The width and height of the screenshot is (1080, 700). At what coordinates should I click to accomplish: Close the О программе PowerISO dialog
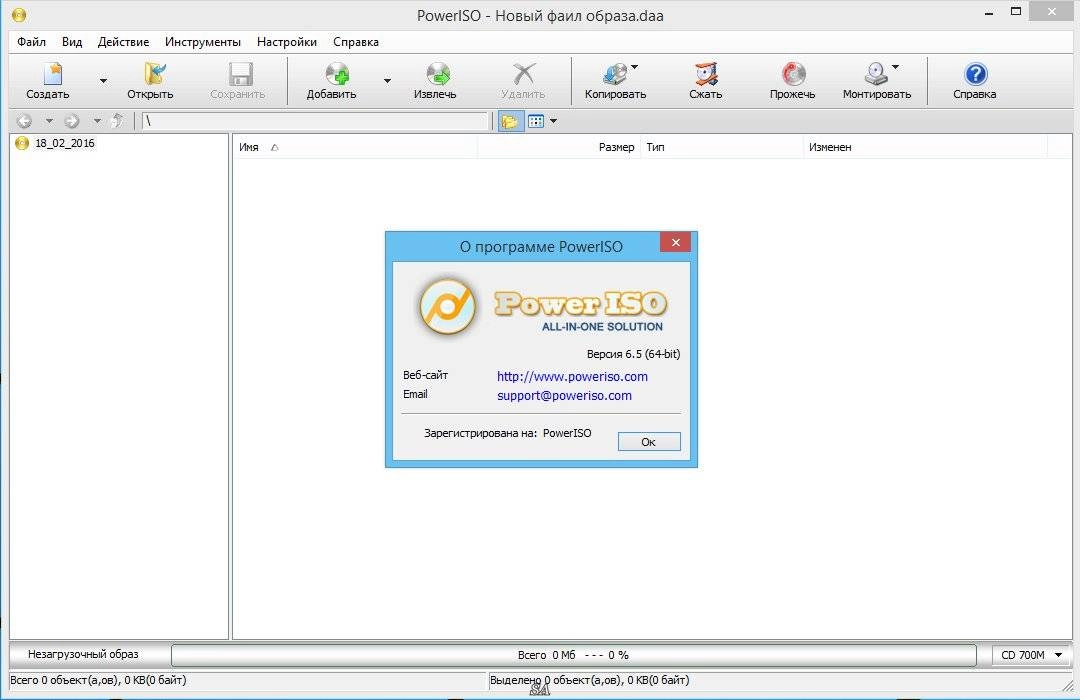pyautogui.click(x=675, y=242)
